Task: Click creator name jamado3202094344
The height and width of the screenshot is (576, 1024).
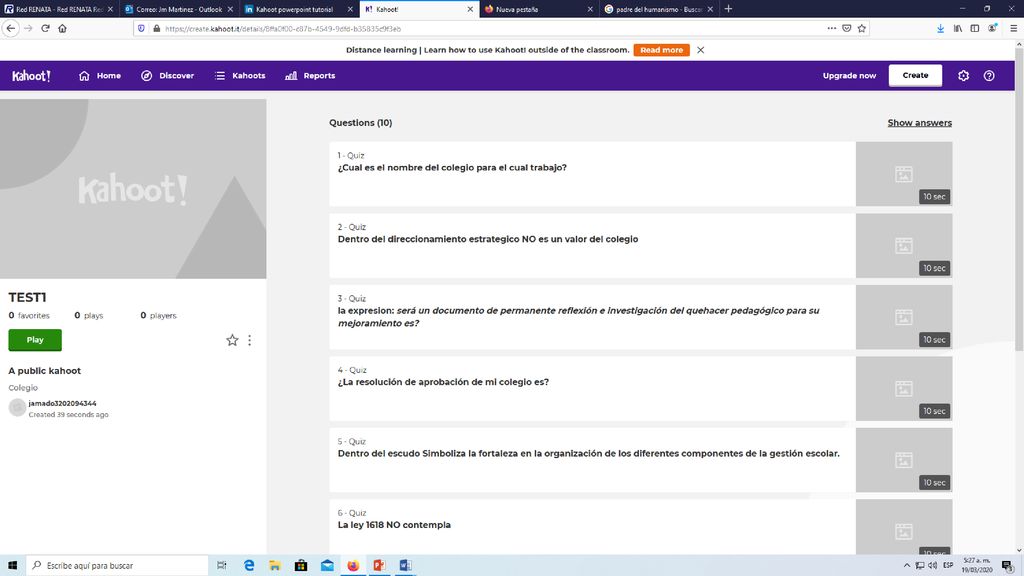Action: pyautogui.click(x=62, y=404)
